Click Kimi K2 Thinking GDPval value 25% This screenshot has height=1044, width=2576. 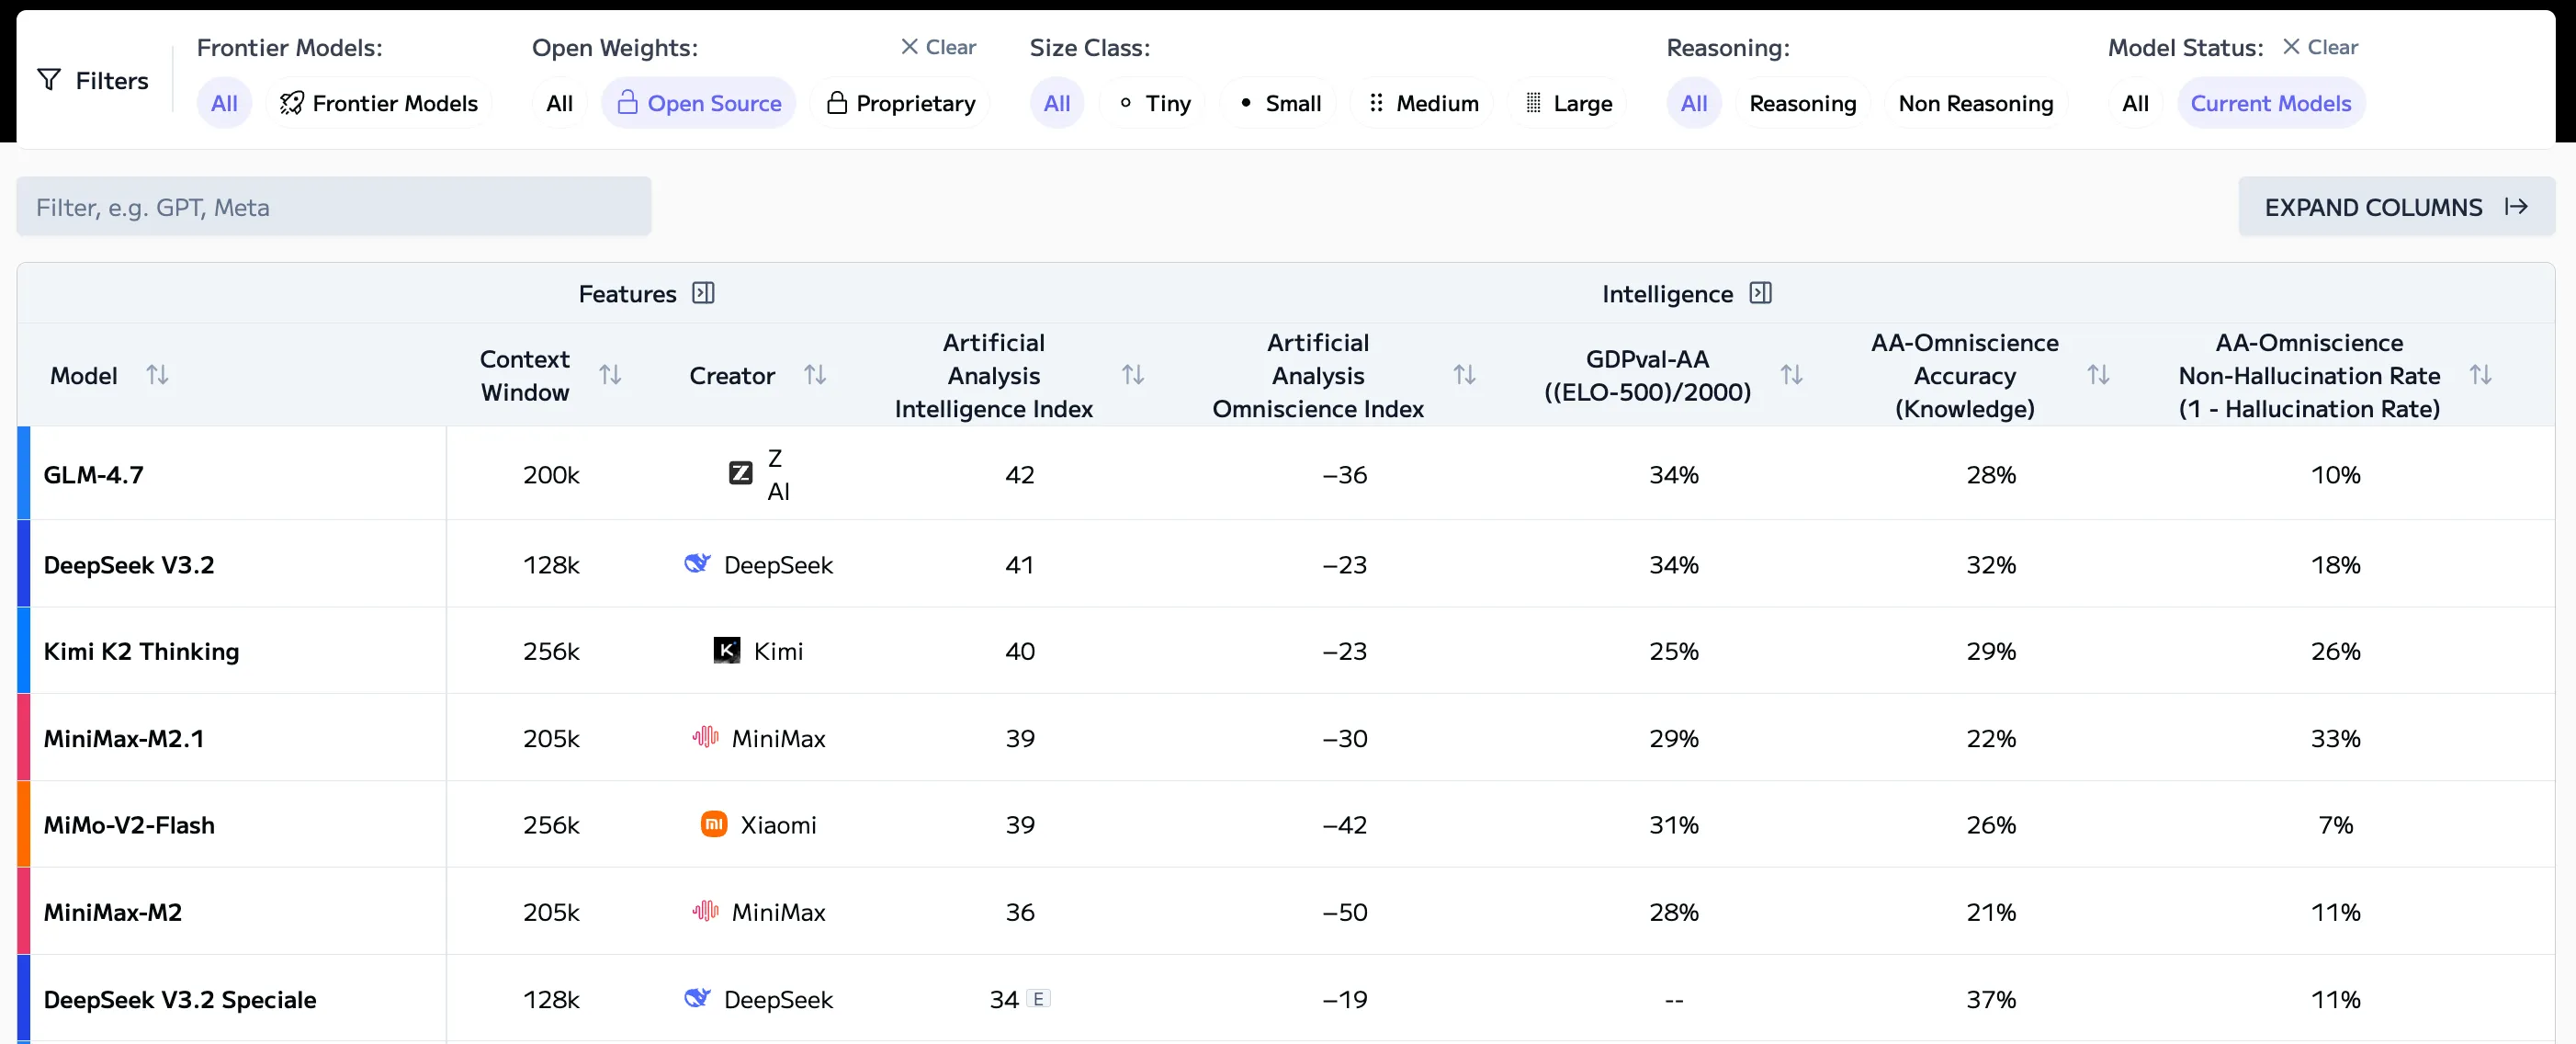coord(1673,651)
